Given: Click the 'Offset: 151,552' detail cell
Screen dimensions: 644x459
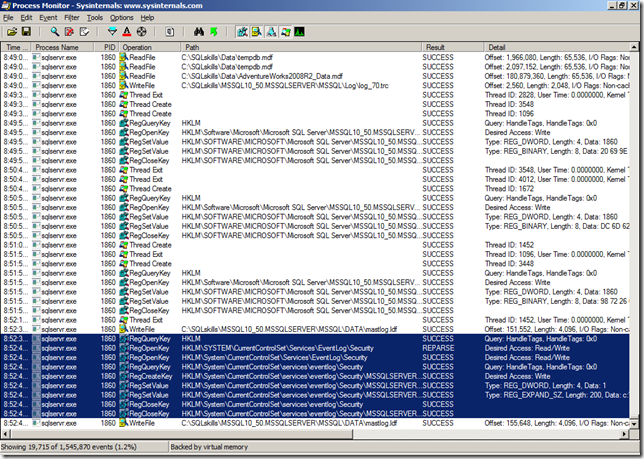Looking at the screenshot, I should 557,329.
